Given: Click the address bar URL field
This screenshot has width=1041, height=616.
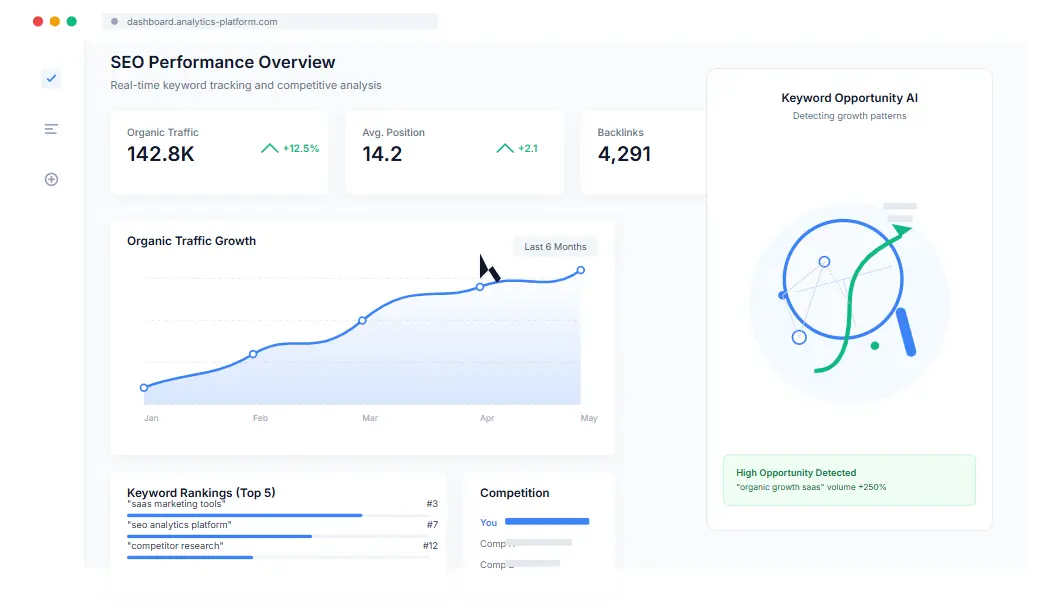Looking at the screenshot, I should [x=270, y=21].
